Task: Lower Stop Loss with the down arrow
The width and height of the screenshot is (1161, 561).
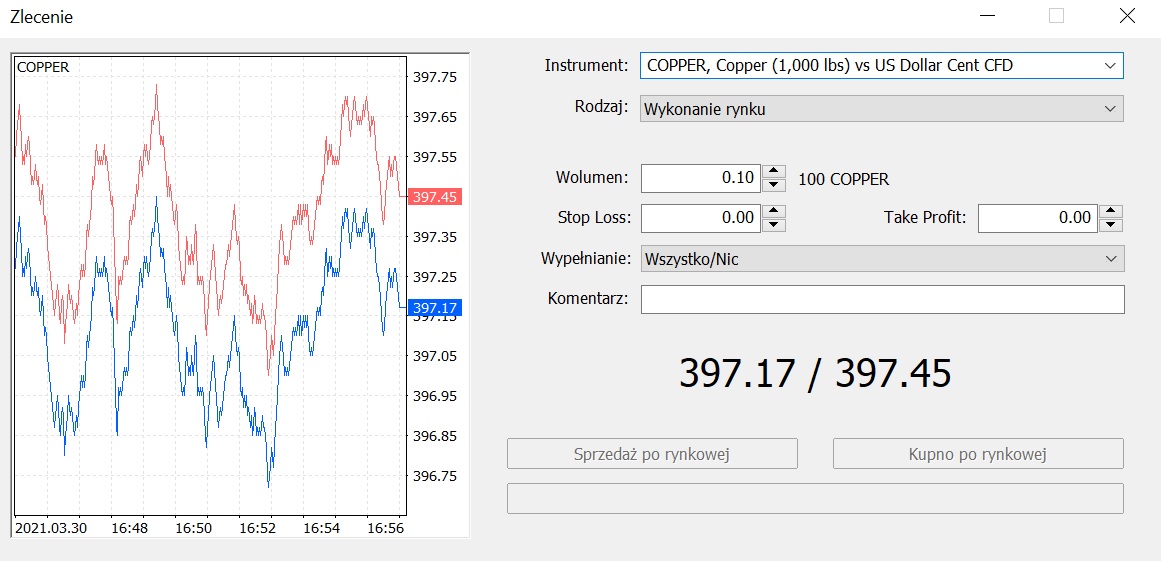Action: (x=773, y=224)
